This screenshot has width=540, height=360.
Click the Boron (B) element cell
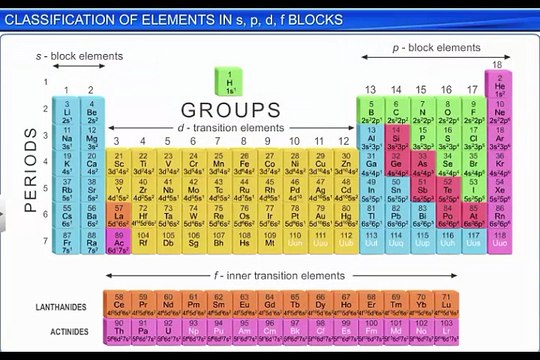click(371, 112)
